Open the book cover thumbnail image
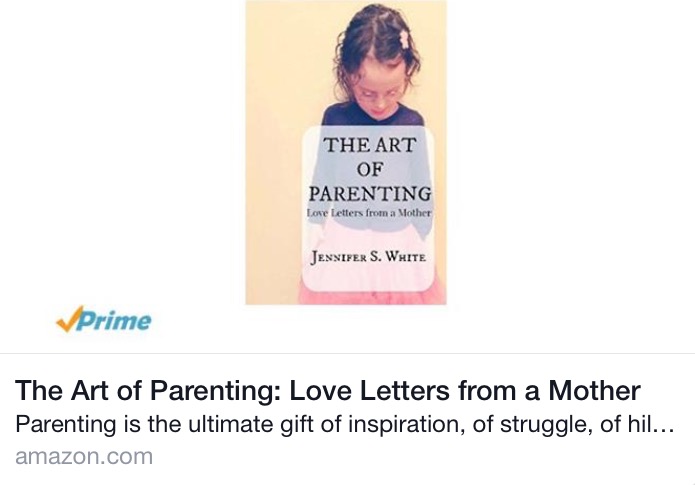695x485 pixels. [346, 152]
